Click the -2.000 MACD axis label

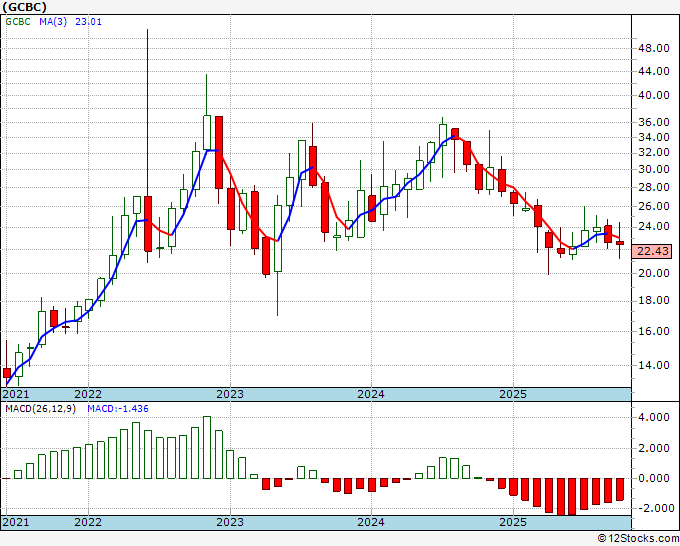[652, 508]
